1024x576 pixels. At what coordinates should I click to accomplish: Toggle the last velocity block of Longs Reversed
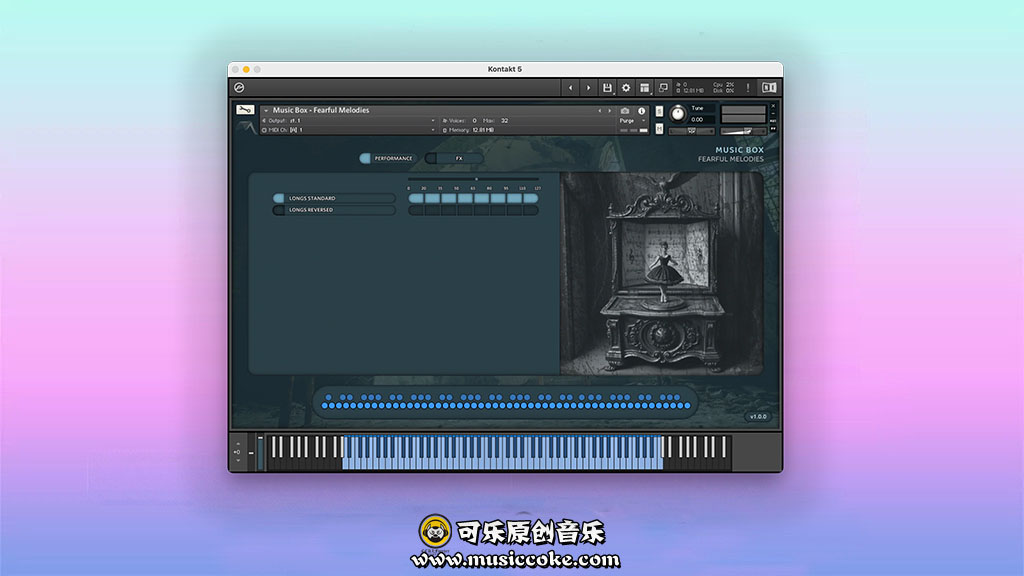click(x=530, y=210)
